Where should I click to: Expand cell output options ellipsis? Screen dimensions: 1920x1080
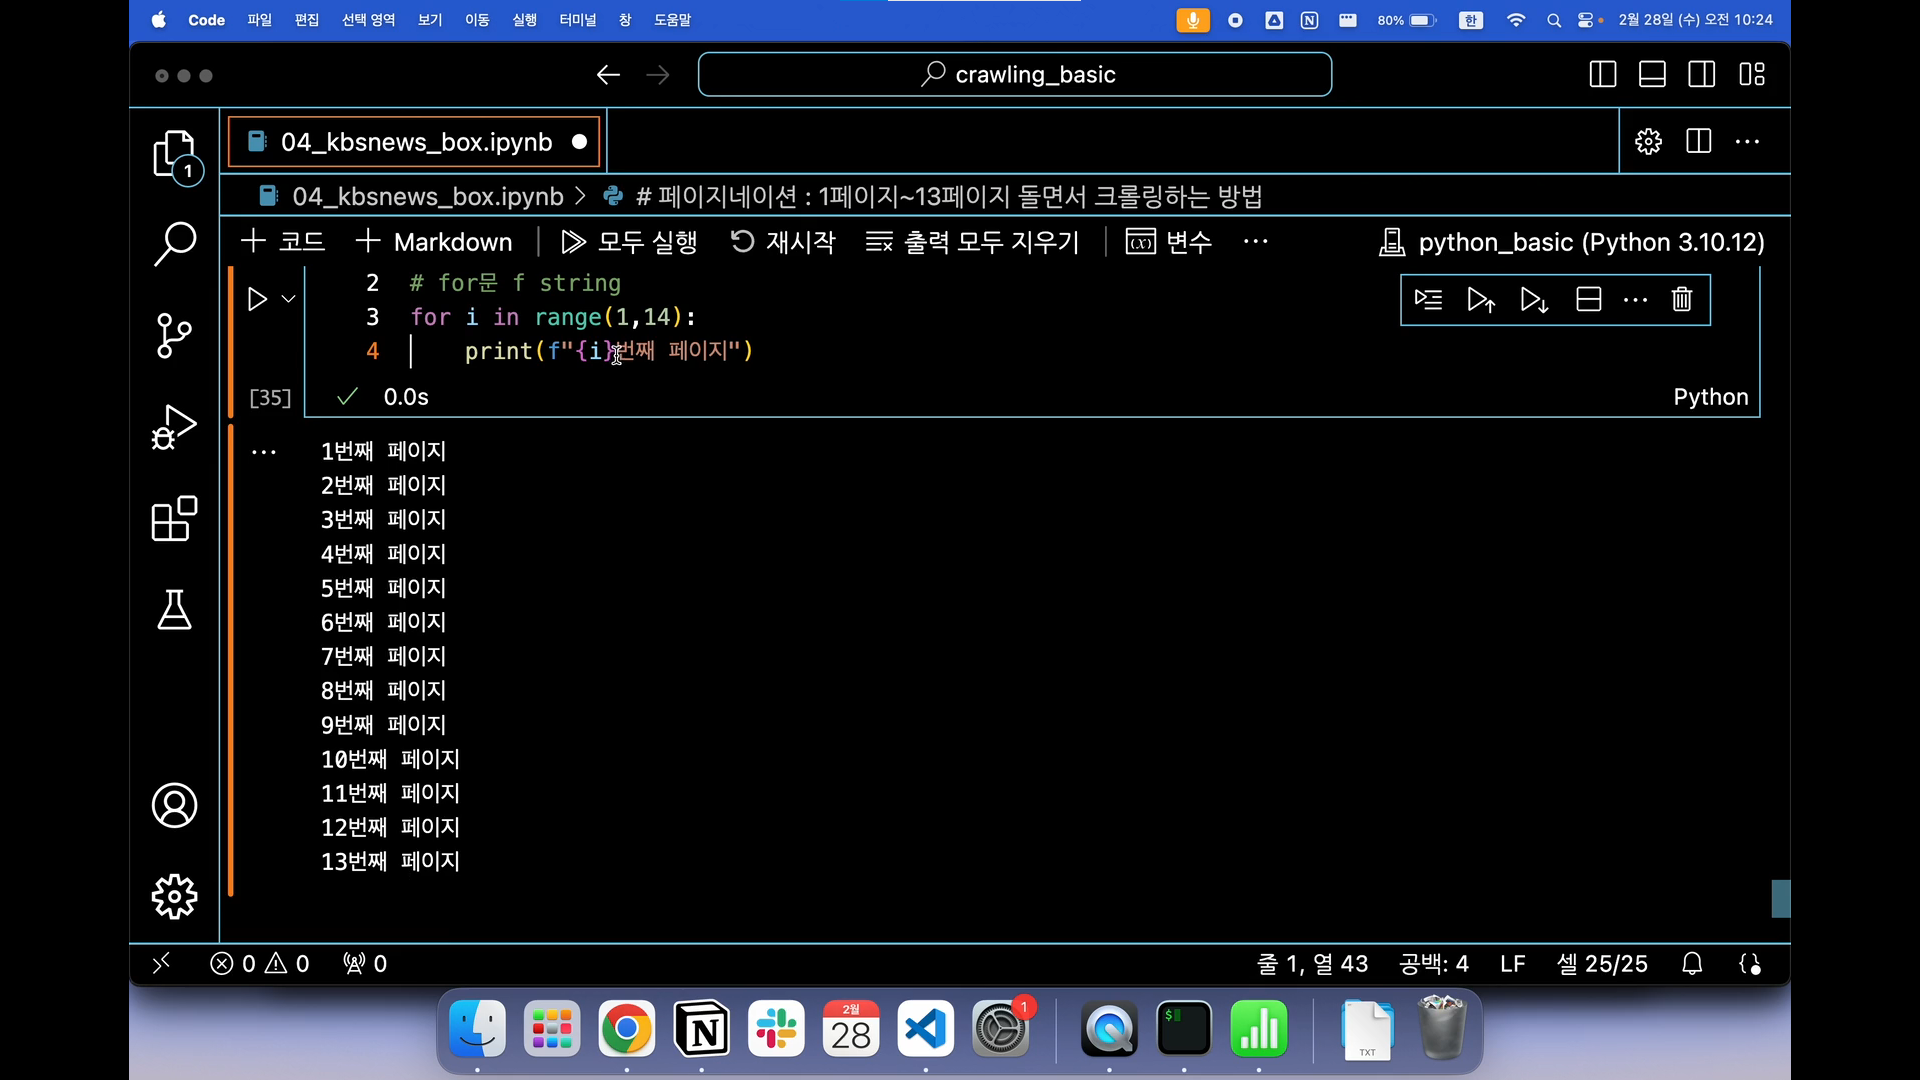264,452
